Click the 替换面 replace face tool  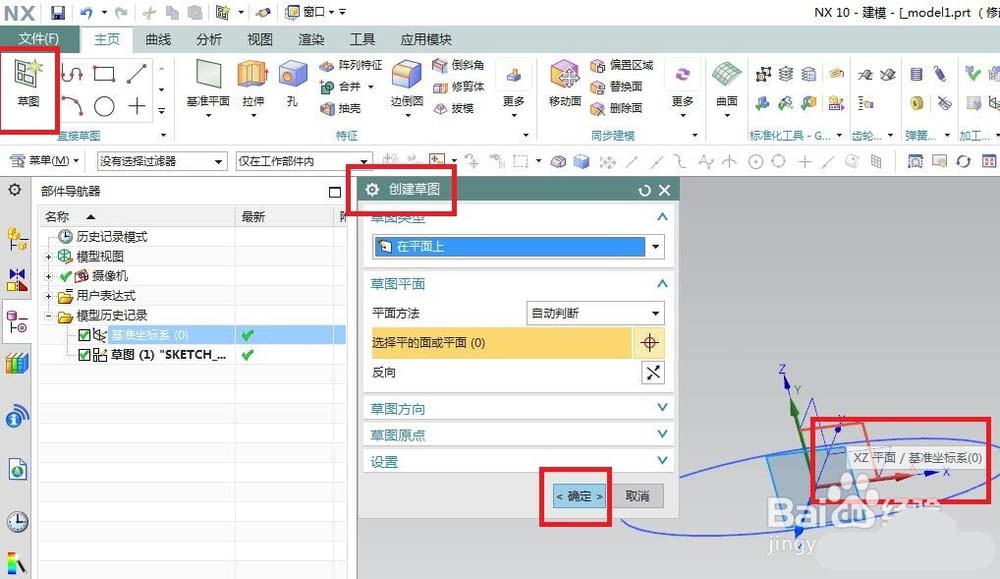coord(616,87)
